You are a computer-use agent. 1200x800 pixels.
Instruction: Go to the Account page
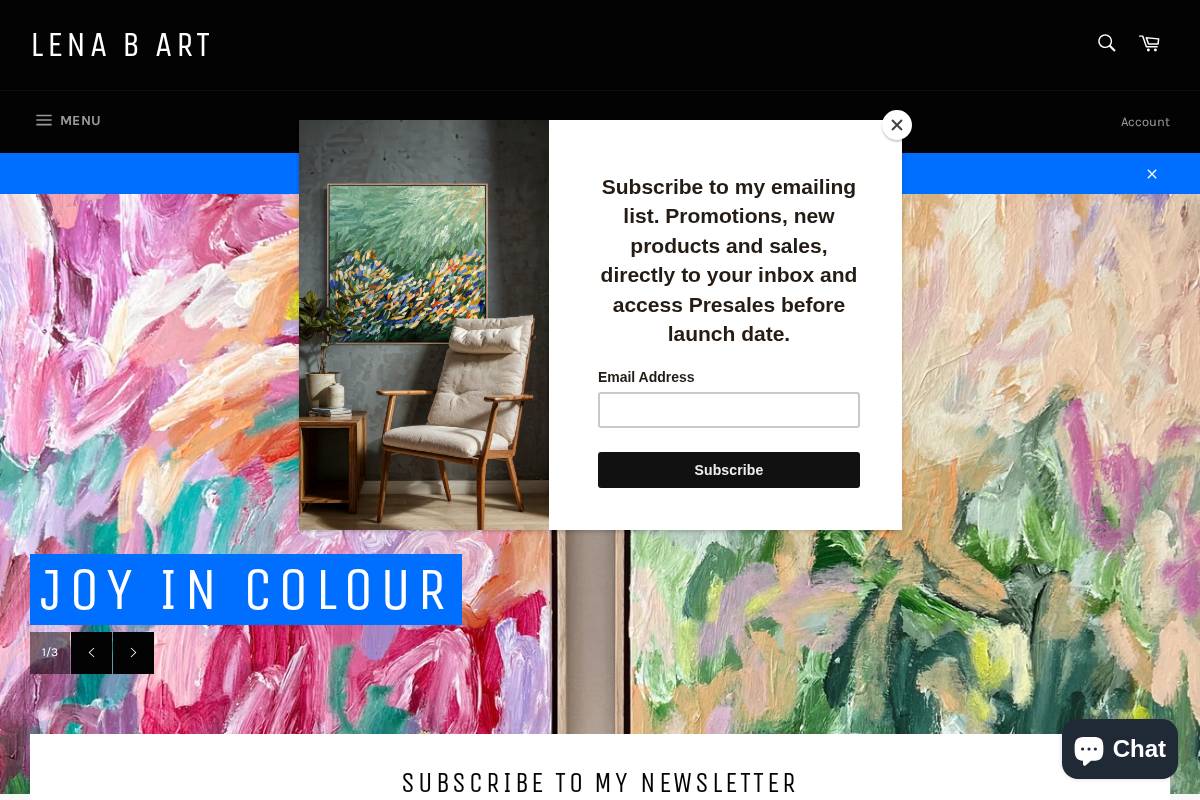click(x=1145, y=122)
